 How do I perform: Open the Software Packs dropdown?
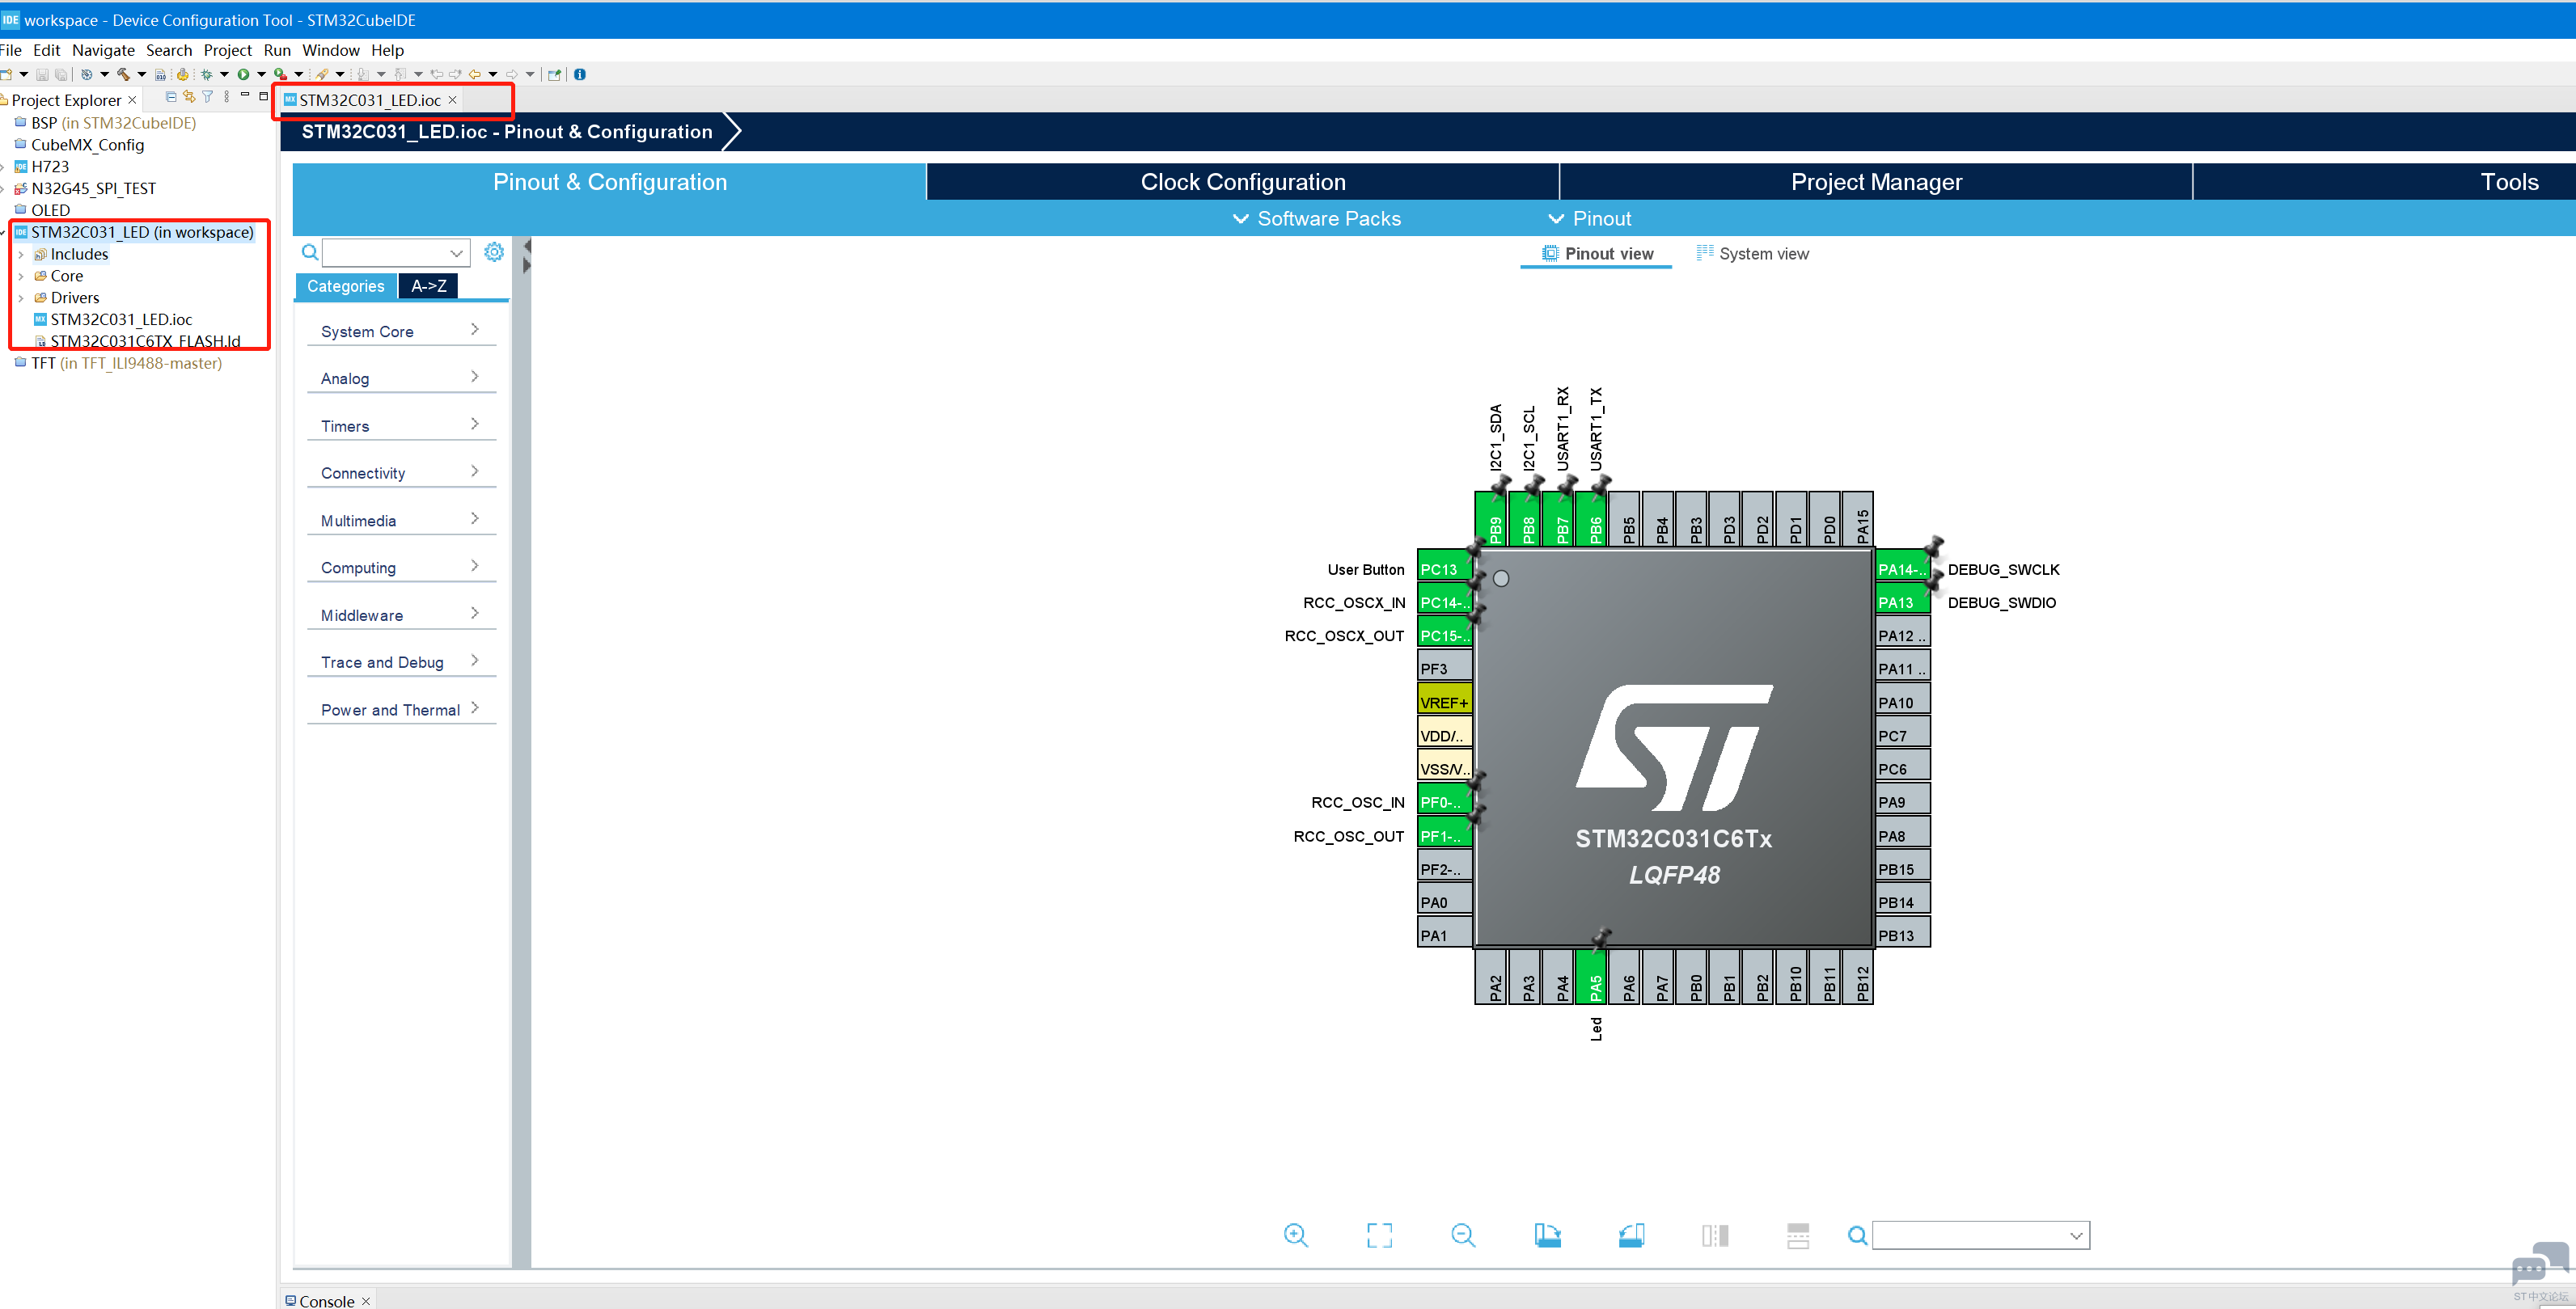1316,218
